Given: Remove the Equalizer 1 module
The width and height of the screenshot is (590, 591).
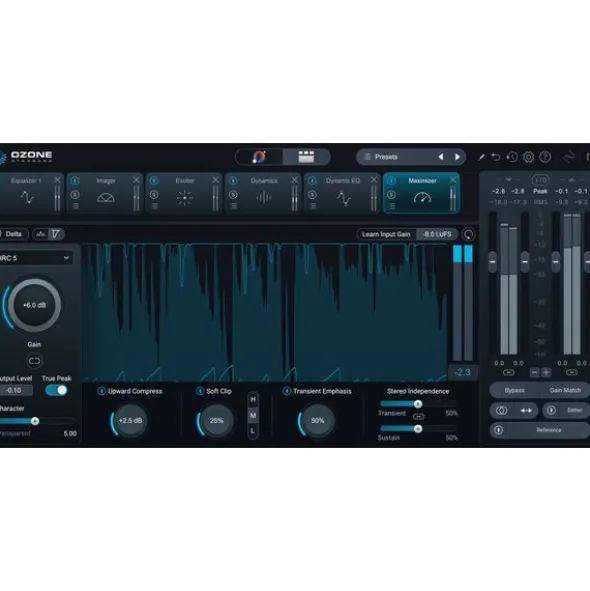Looking at the screenshot, I should [57, 180].
